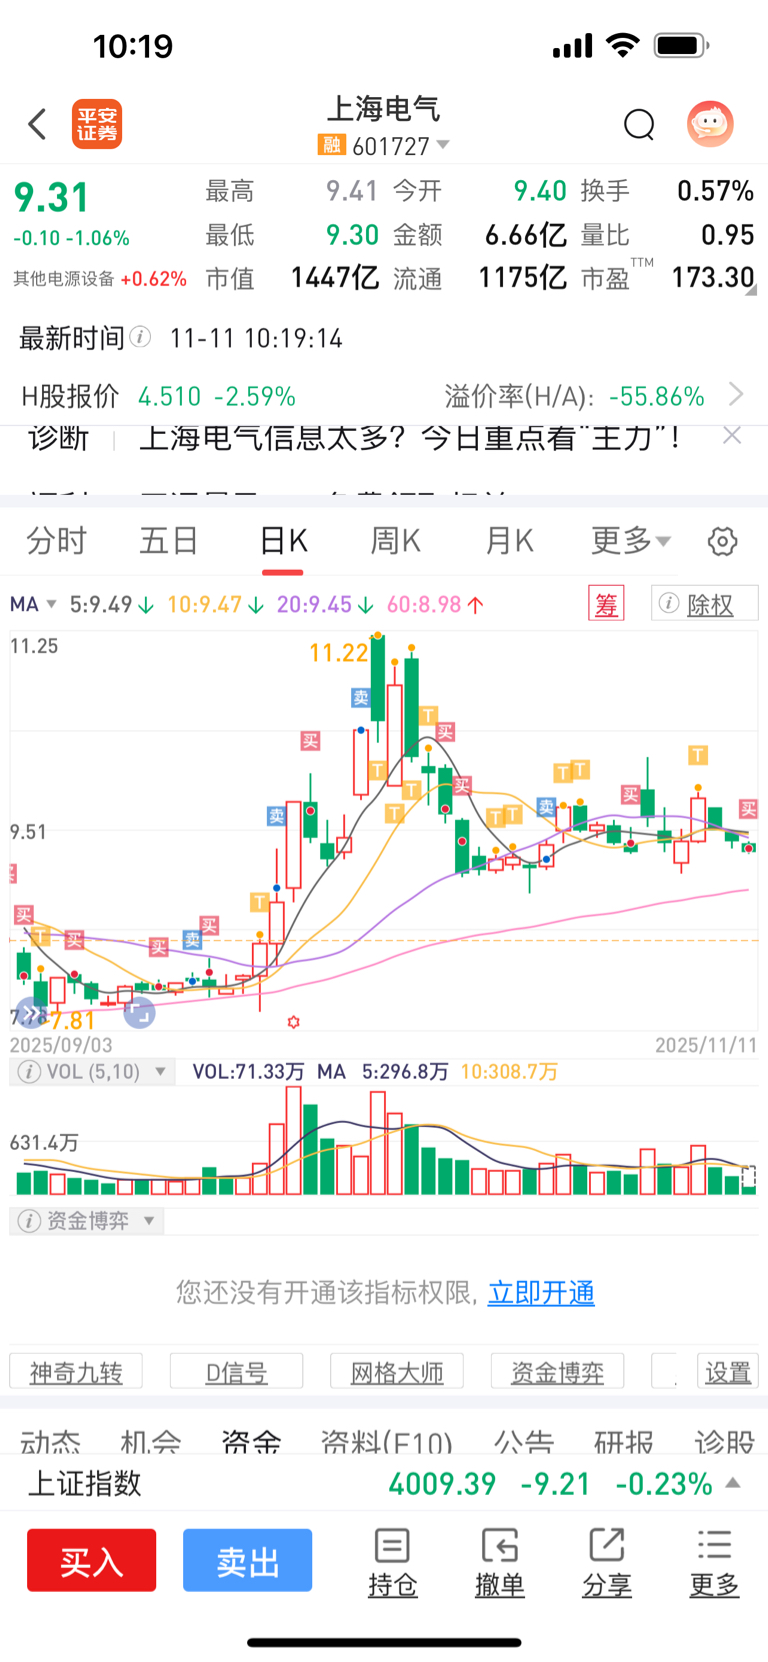Viewport: 768px width, 1662px height.
Task: Open H-share quote details chevron
Action: (x=736, y=394)
